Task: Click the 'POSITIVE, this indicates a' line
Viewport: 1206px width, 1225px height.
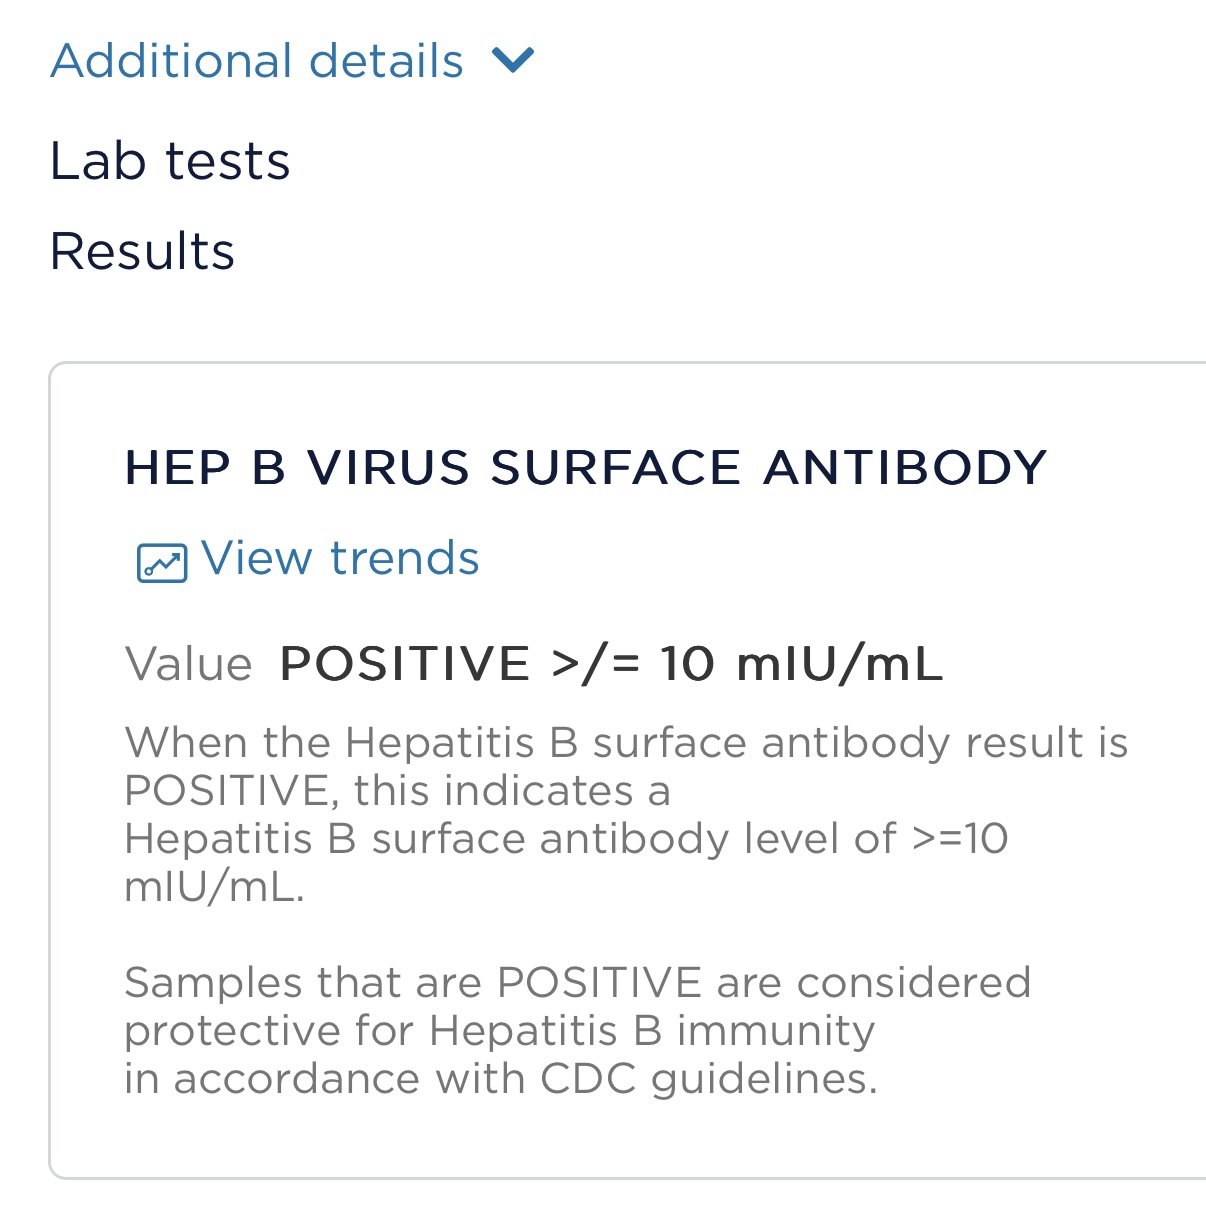Action: [397, 790]
